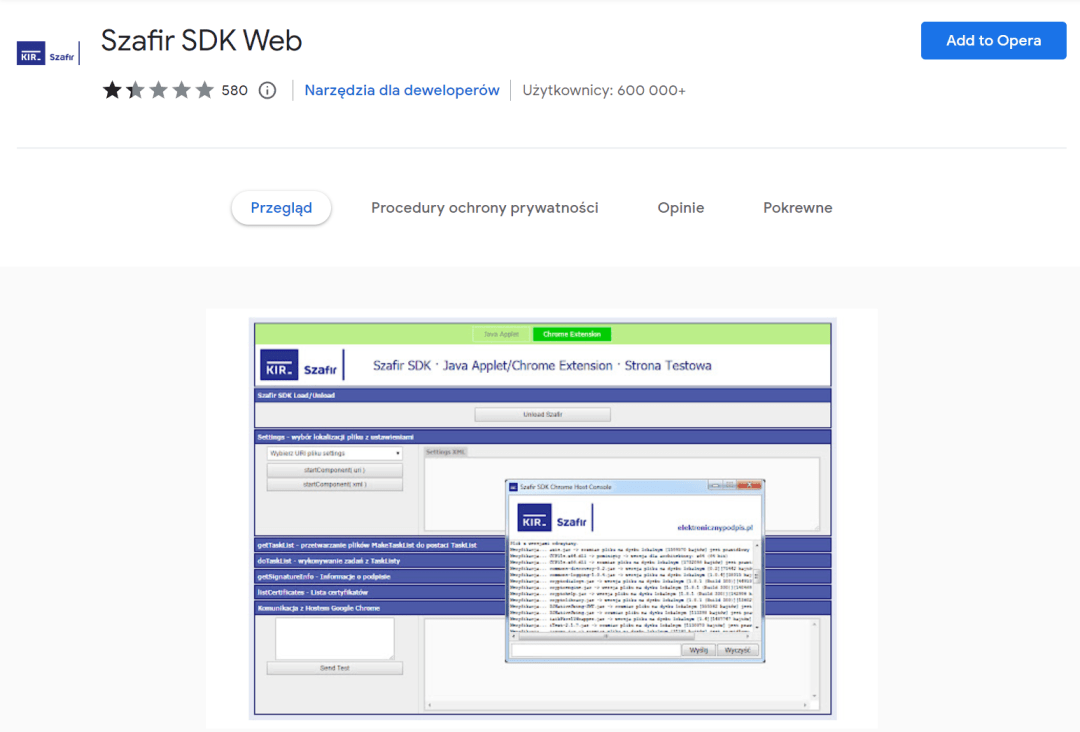Click the KIR Szafir extension logo
This screenshot has width=1080, height=732.
coord(48,54)
